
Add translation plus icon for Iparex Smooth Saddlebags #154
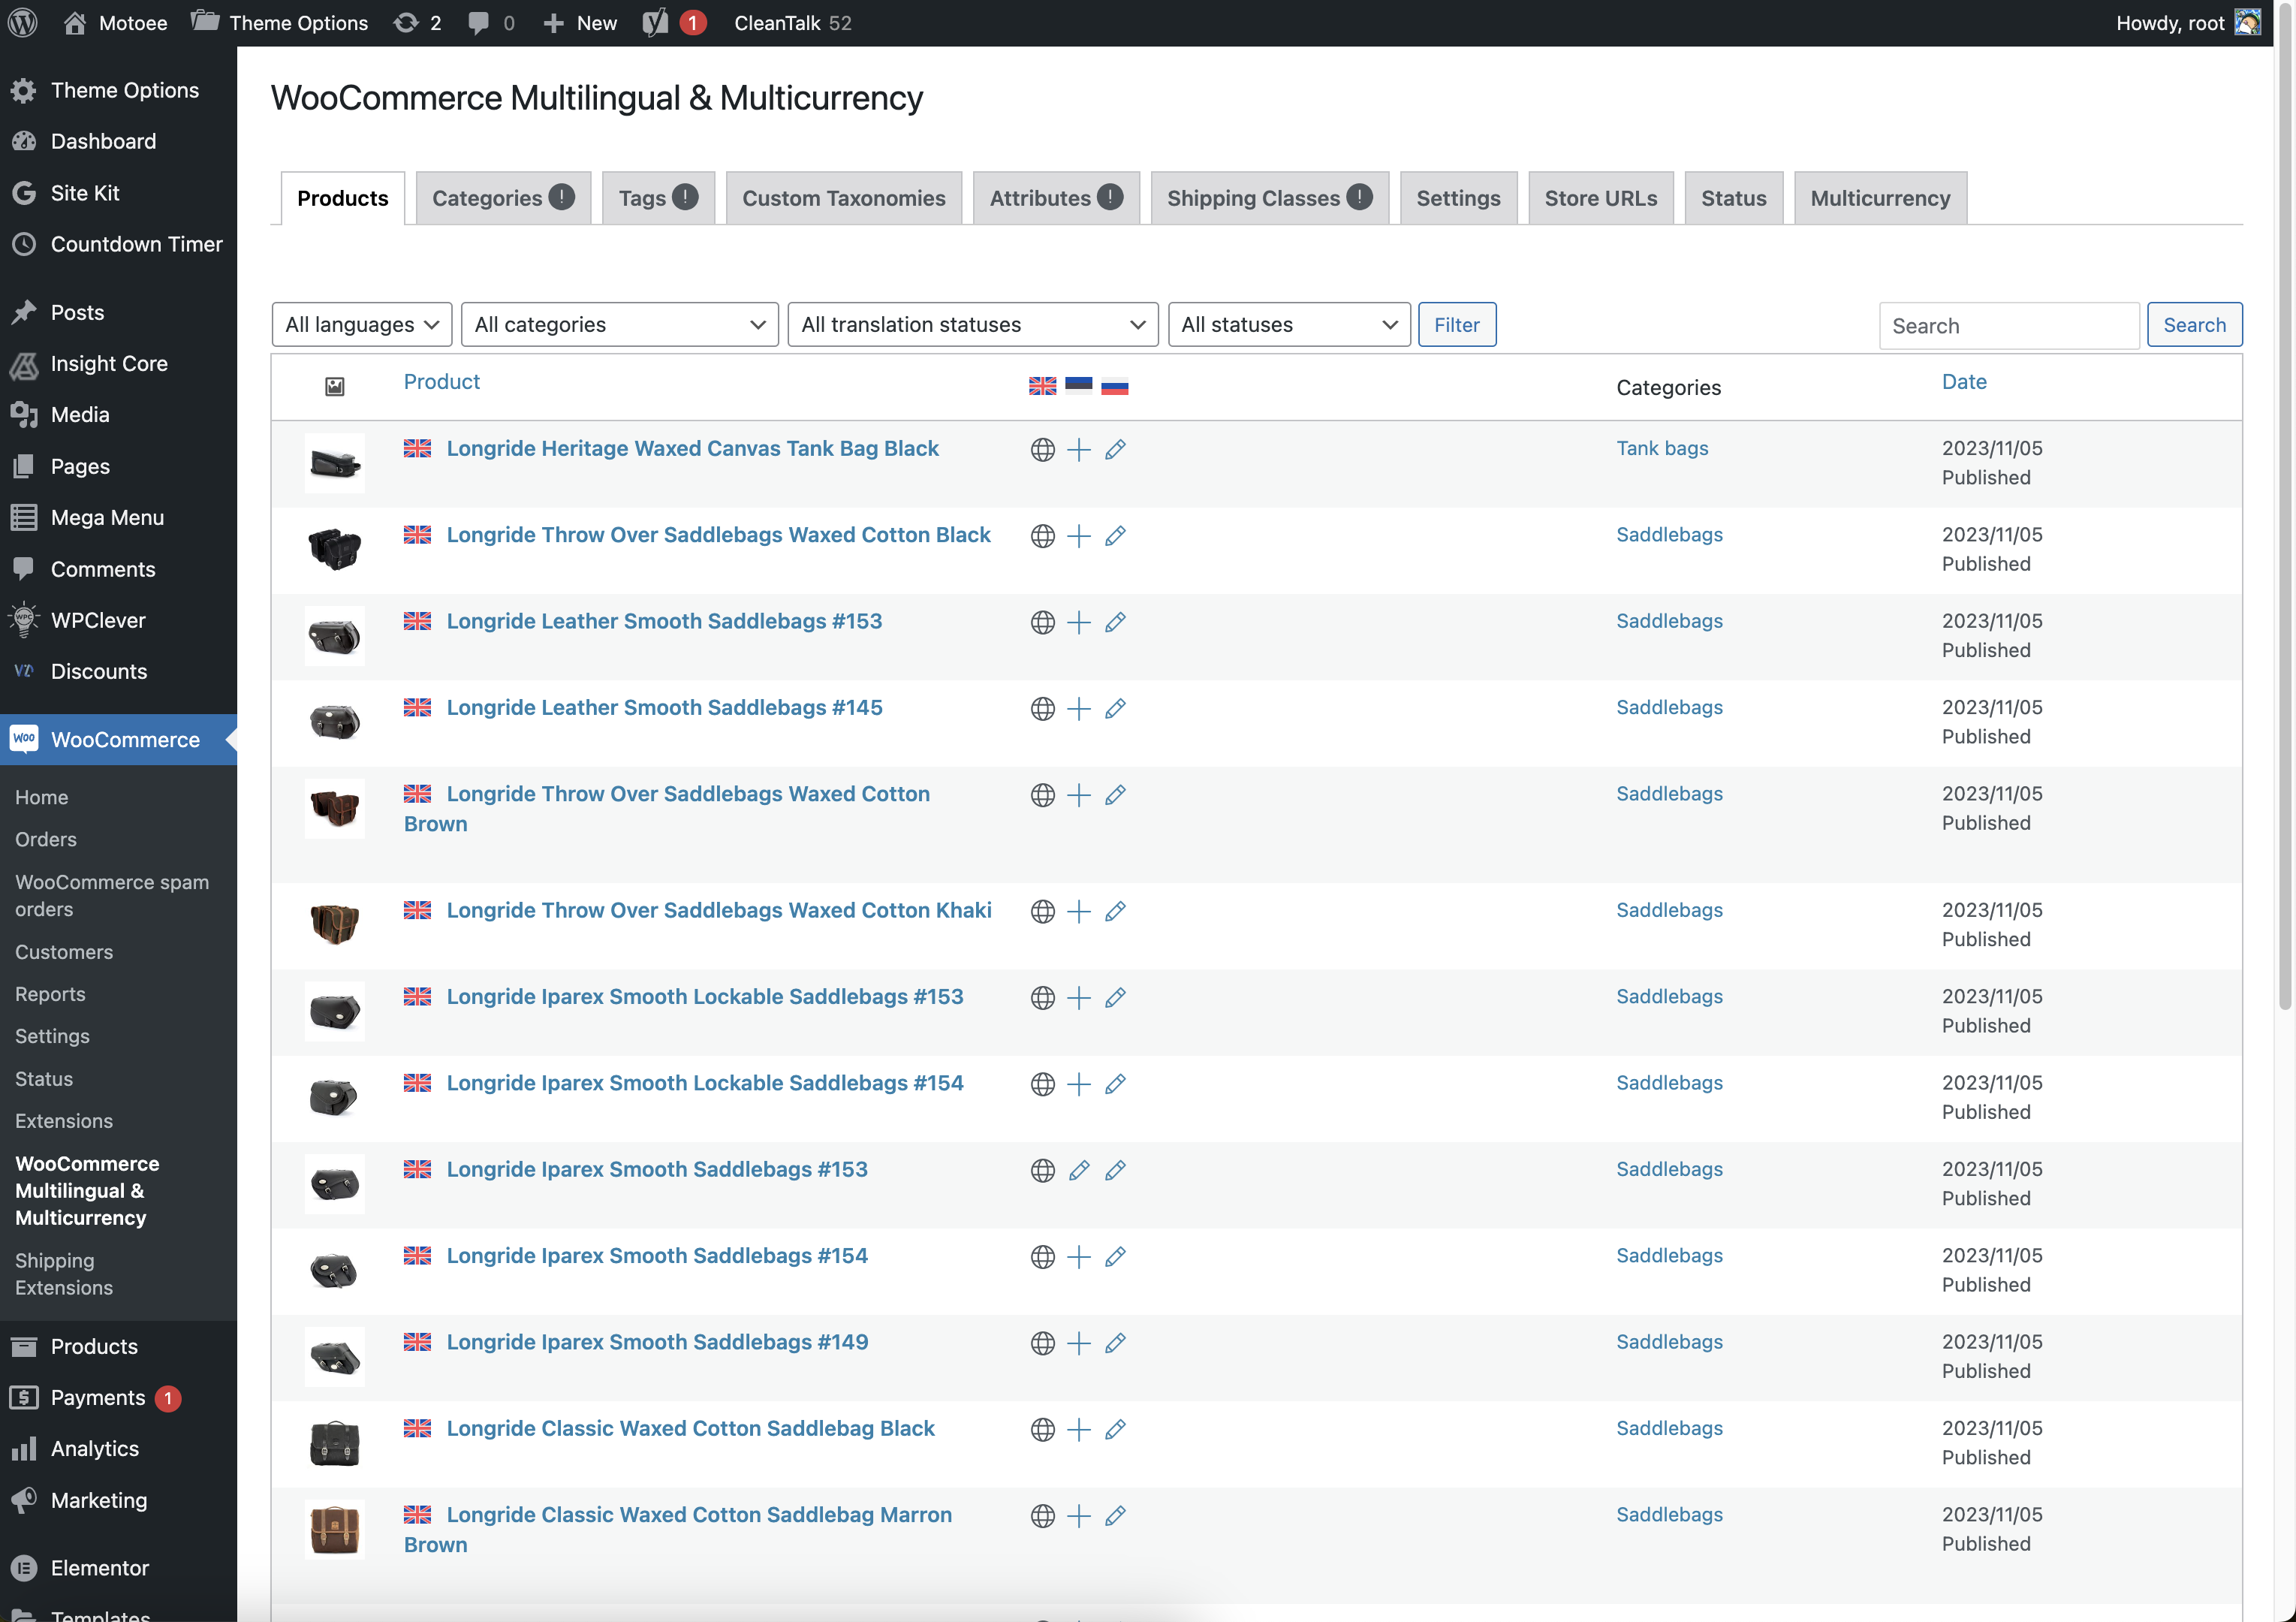[x=1078, y=1257]
